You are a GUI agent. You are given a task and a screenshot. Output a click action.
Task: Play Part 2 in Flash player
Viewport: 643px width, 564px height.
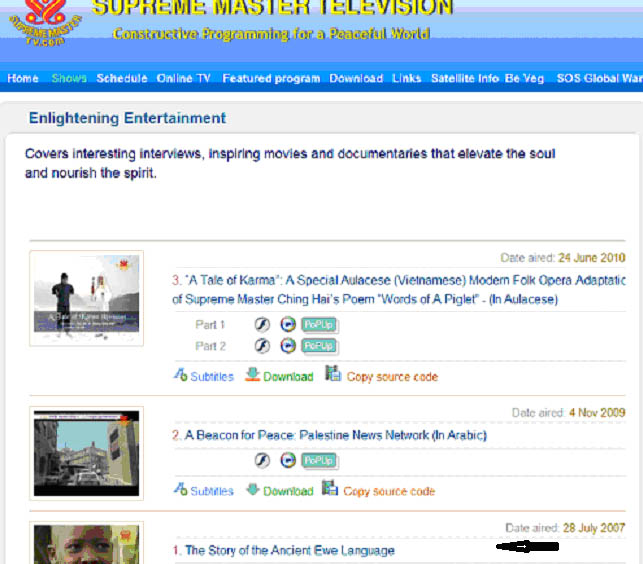click(262, 346)
